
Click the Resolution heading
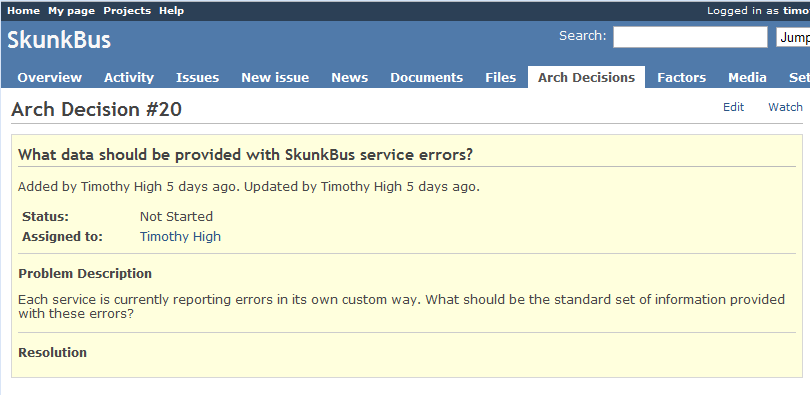[x=53, y=353]
